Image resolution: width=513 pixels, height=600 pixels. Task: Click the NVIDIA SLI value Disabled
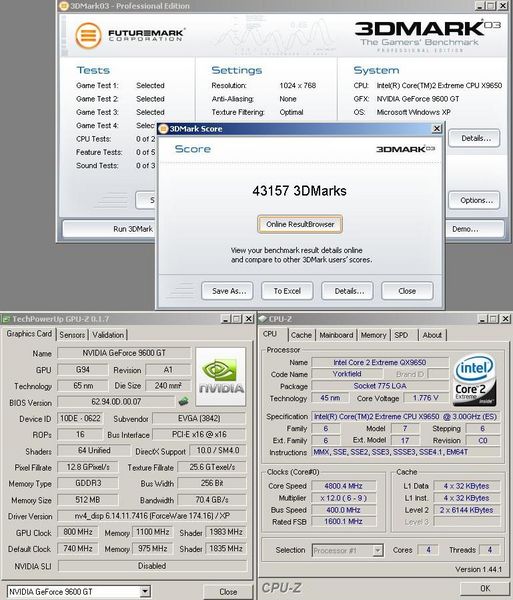tap(152, 566)
